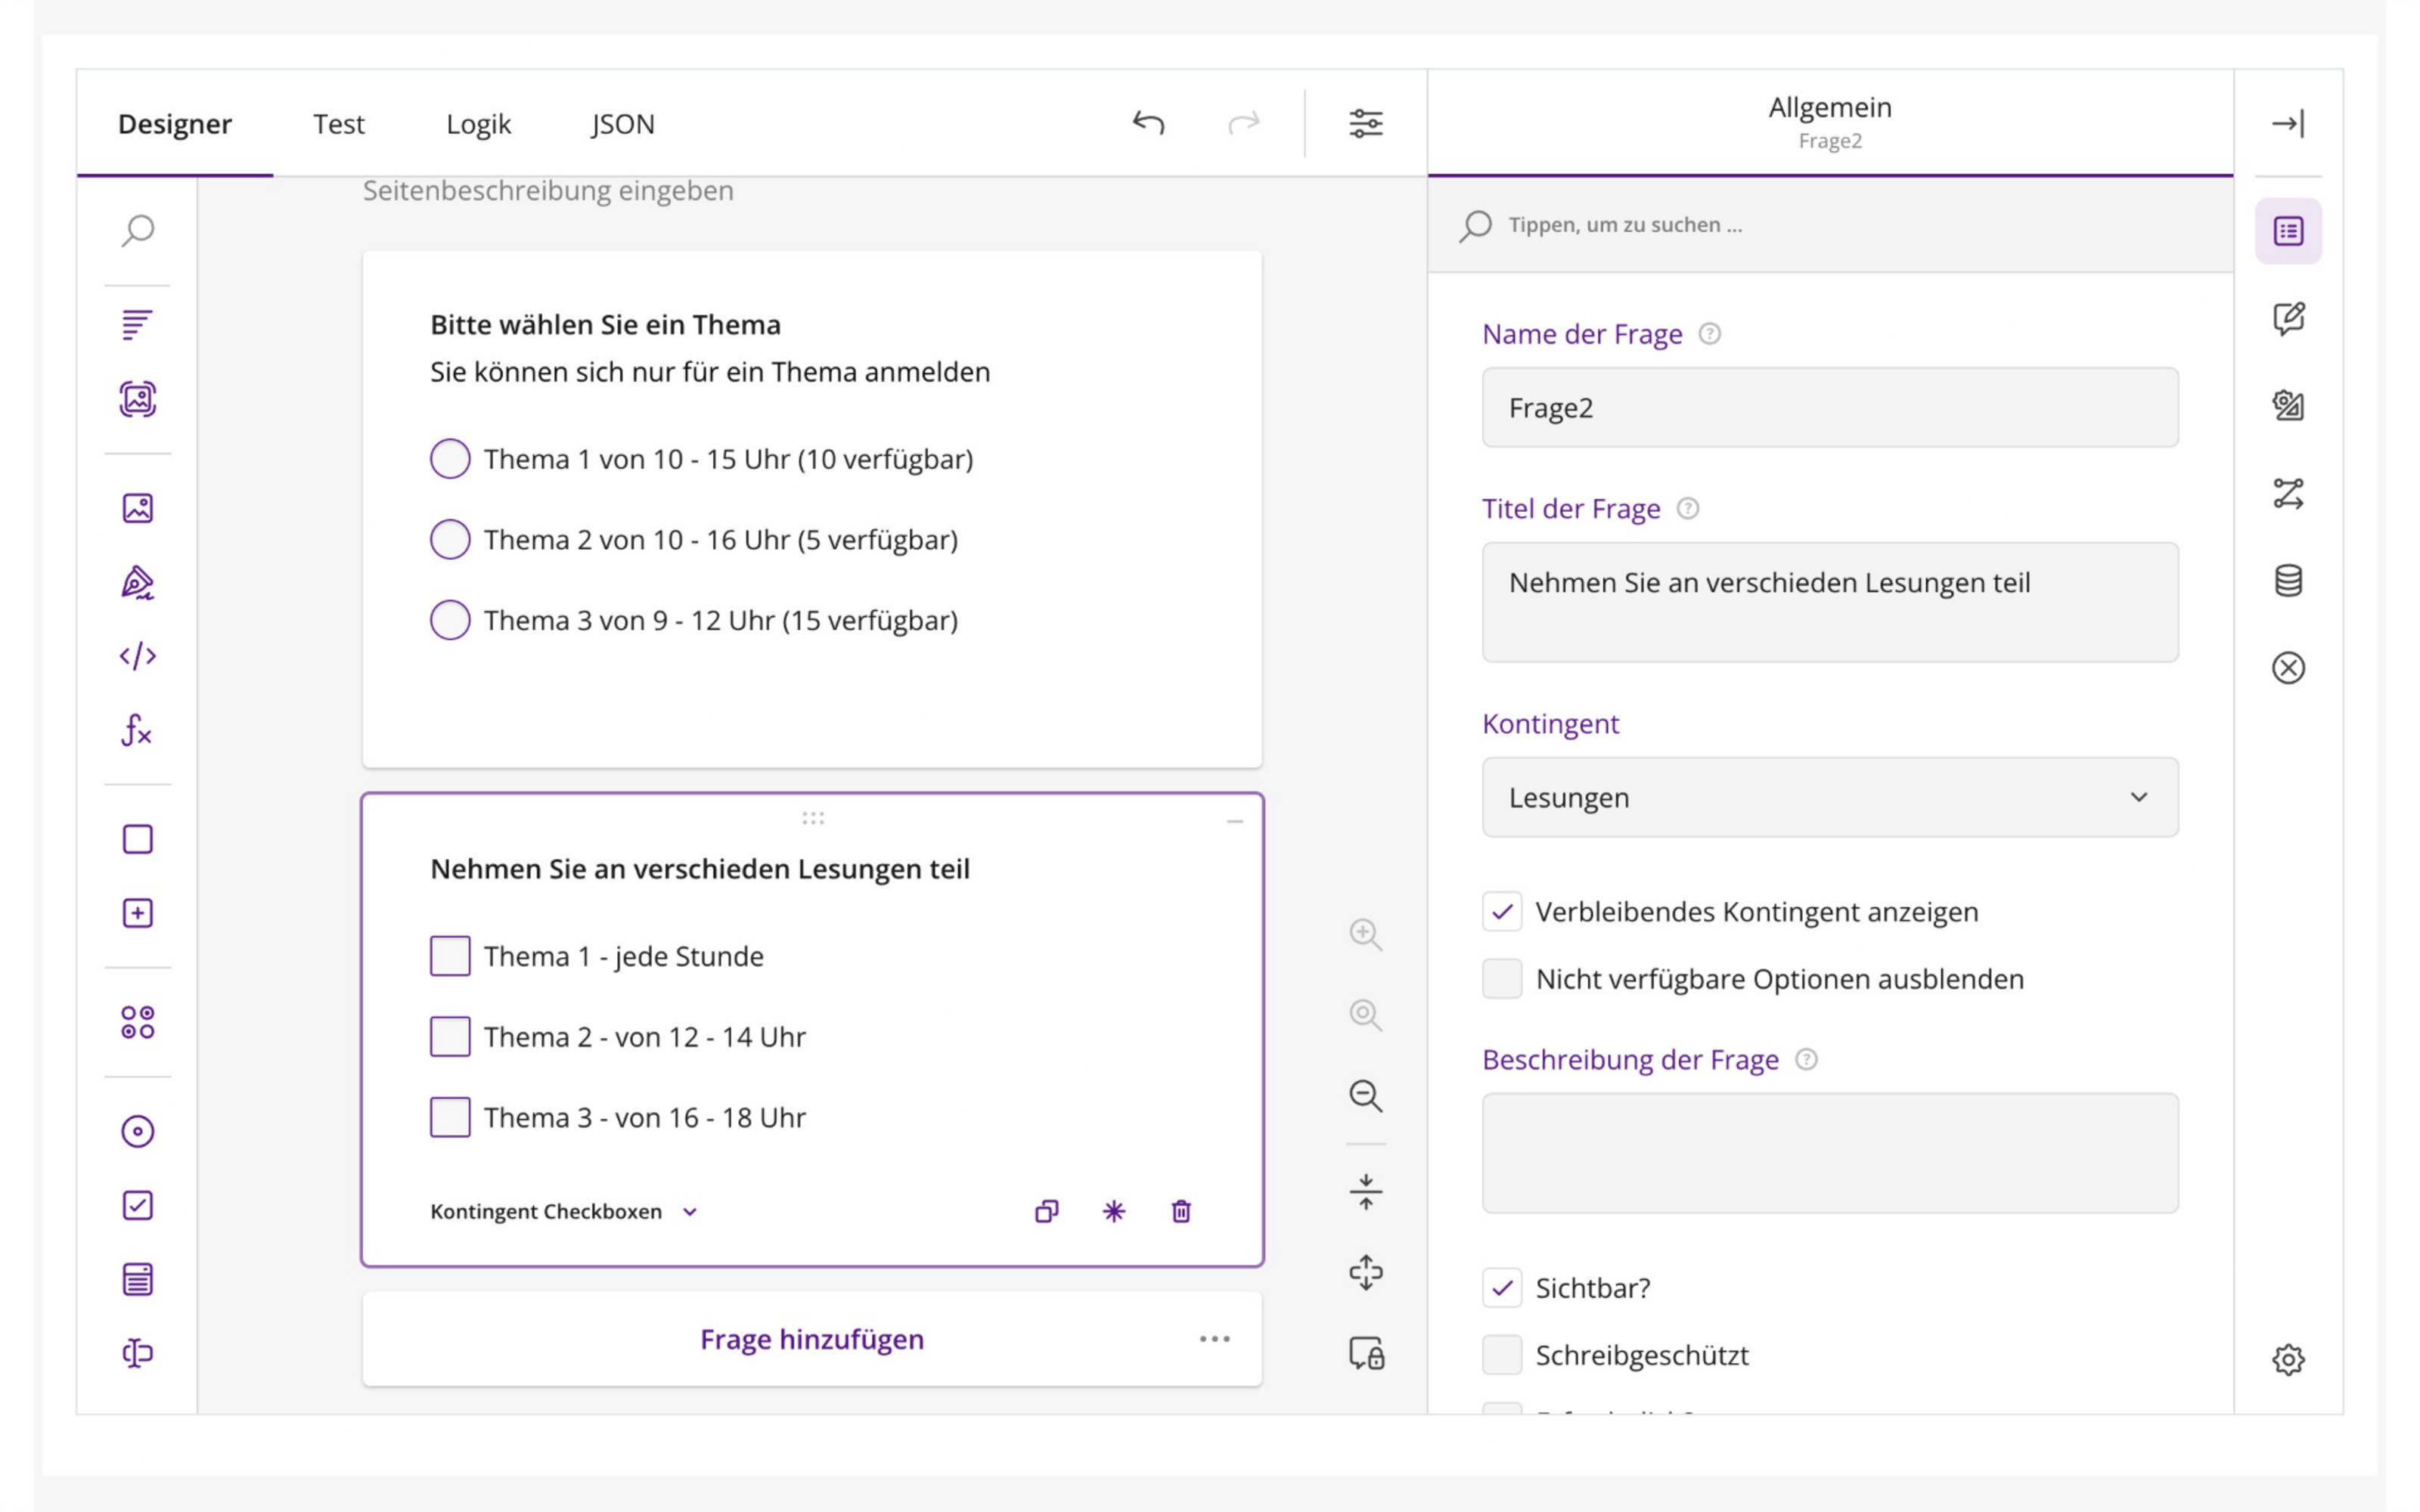The height and width of the screenshot is (1512, 2420).
Task: Select radio Thema 2 von 10 - 16 Uhr
Action: 450,540
